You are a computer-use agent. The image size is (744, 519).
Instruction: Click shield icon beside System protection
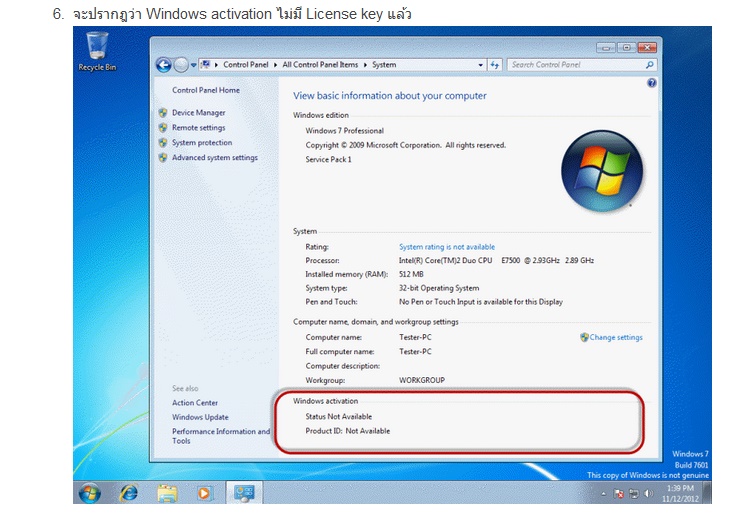coord(163,142)
